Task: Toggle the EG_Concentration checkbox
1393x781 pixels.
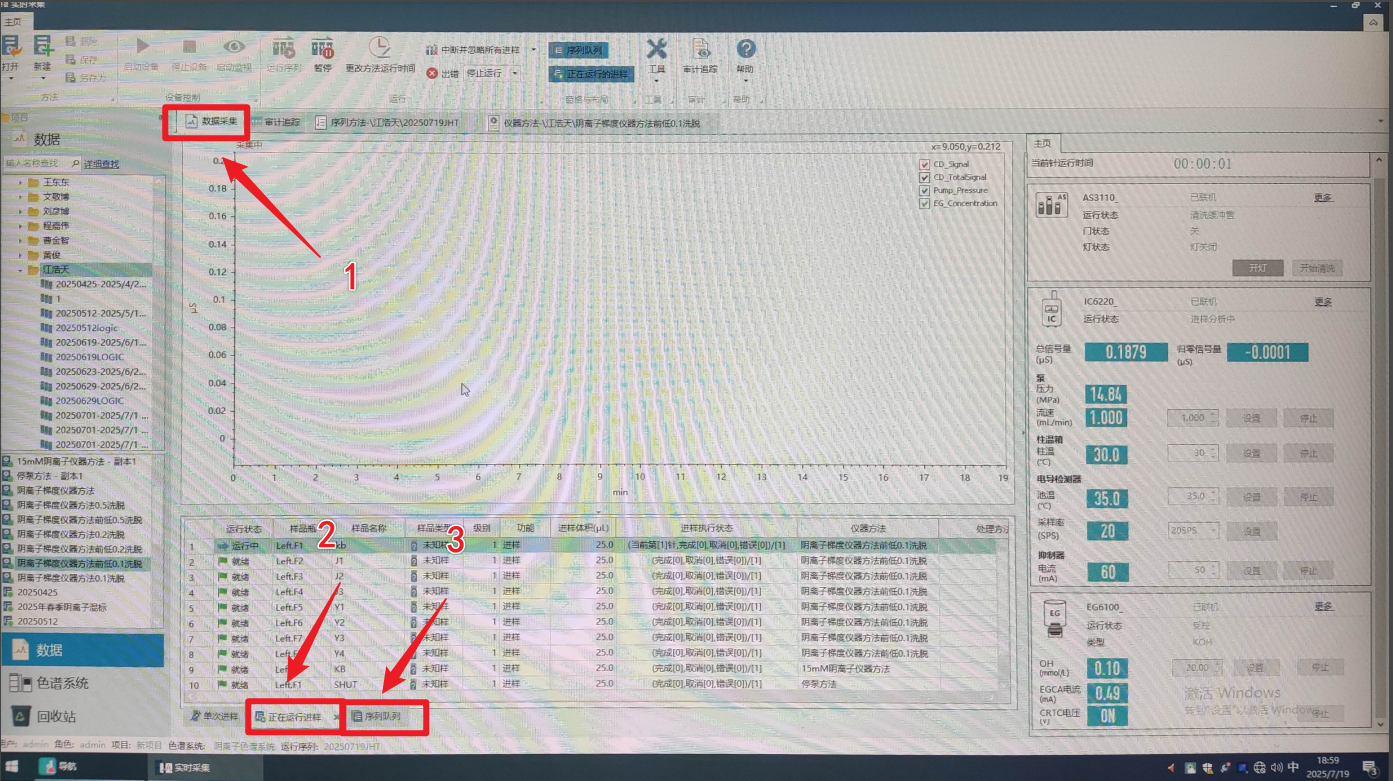Action: click(x=924, y=203)
